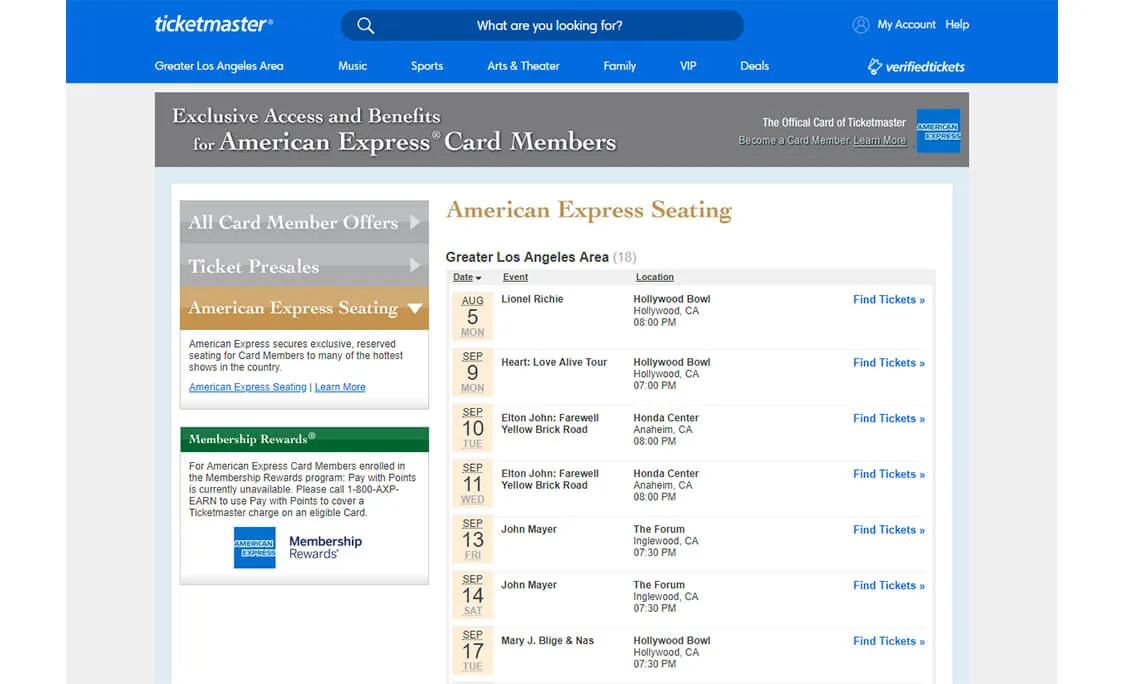The width and height of the screenshot is (1126, 684).
Task: Open the Help link in the header
Action: [x=957, y=25]
